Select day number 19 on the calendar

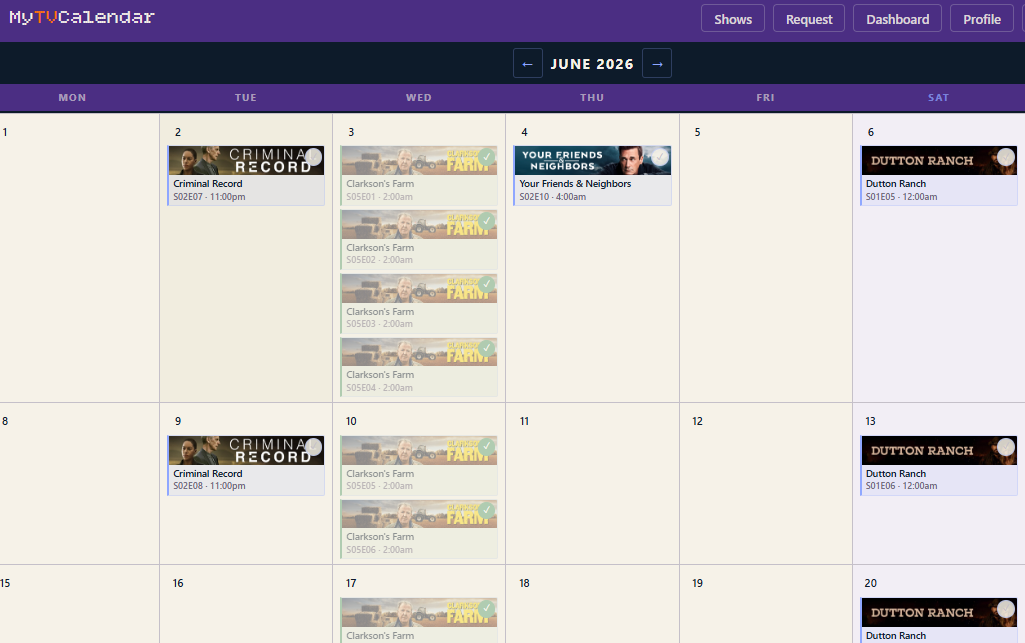(697, 584)
